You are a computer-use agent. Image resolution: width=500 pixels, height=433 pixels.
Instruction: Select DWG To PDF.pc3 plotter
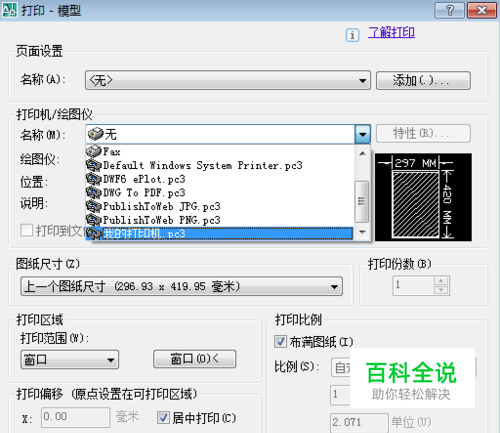219,193
